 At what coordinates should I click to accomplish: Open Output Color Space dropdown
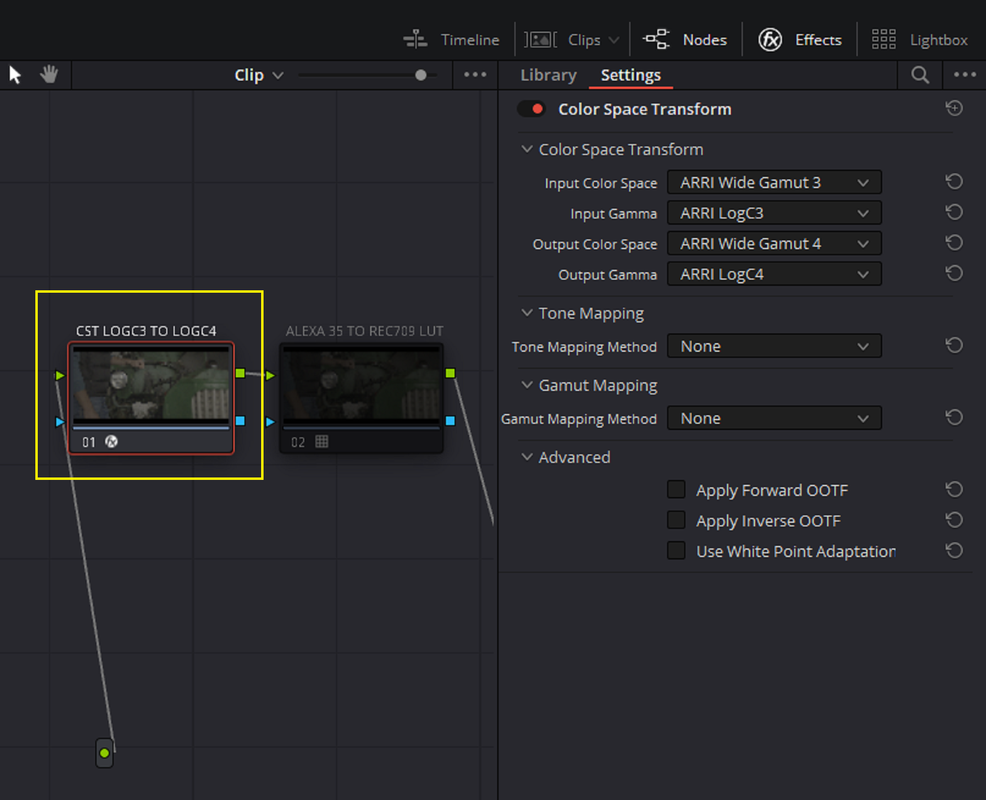(x=774, y=243)
